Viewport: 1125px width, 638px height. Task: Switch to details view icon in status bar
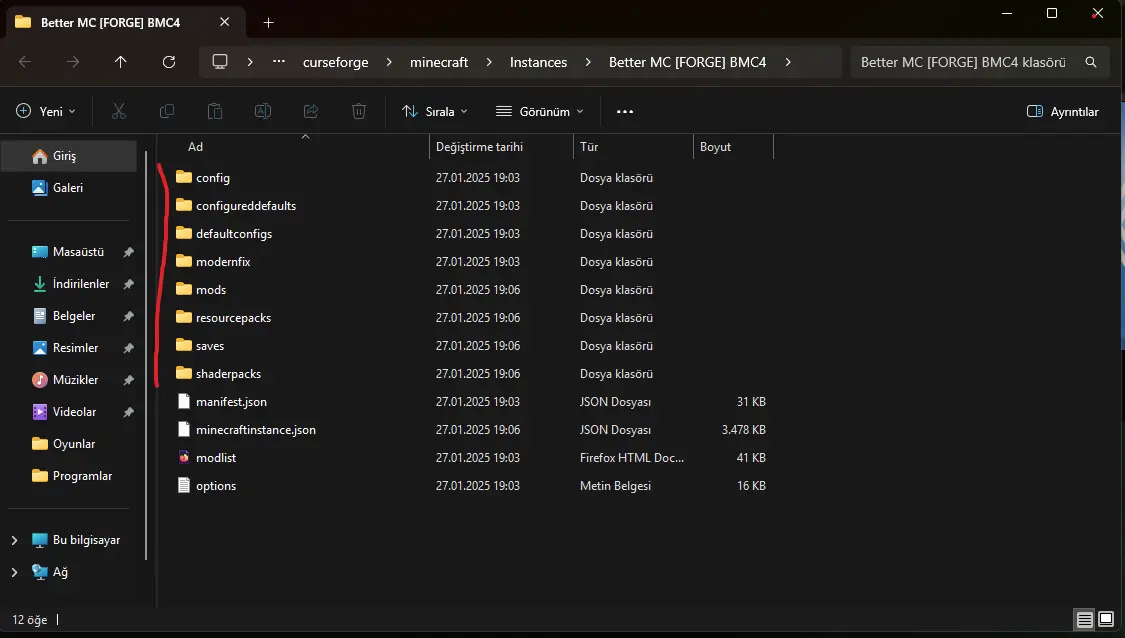(1085, 619)
